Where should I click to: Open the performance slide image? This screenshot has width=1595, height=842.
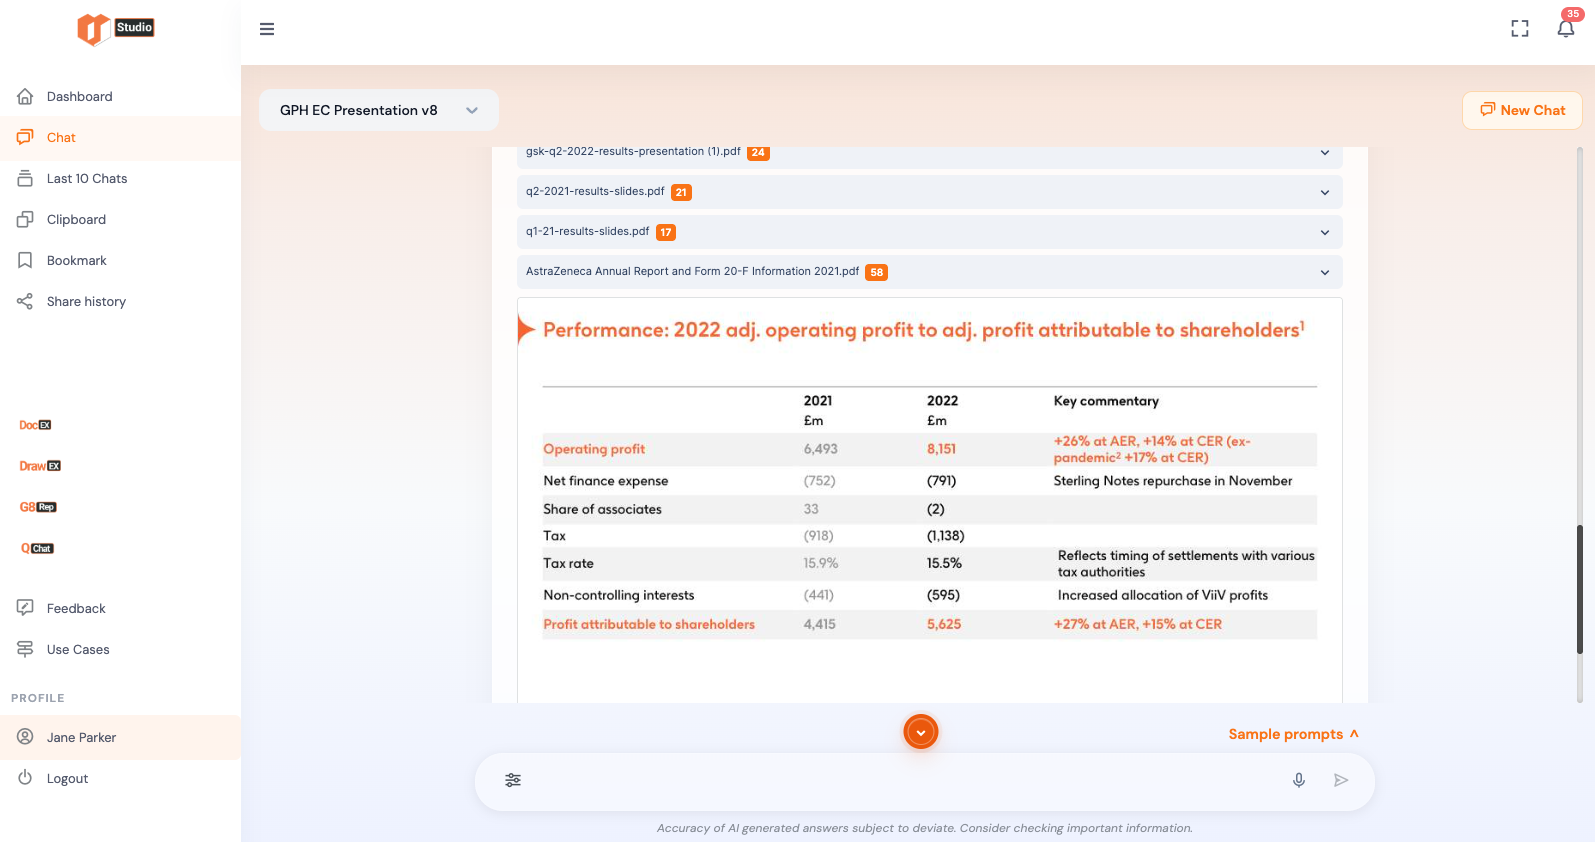pos(930,500)
